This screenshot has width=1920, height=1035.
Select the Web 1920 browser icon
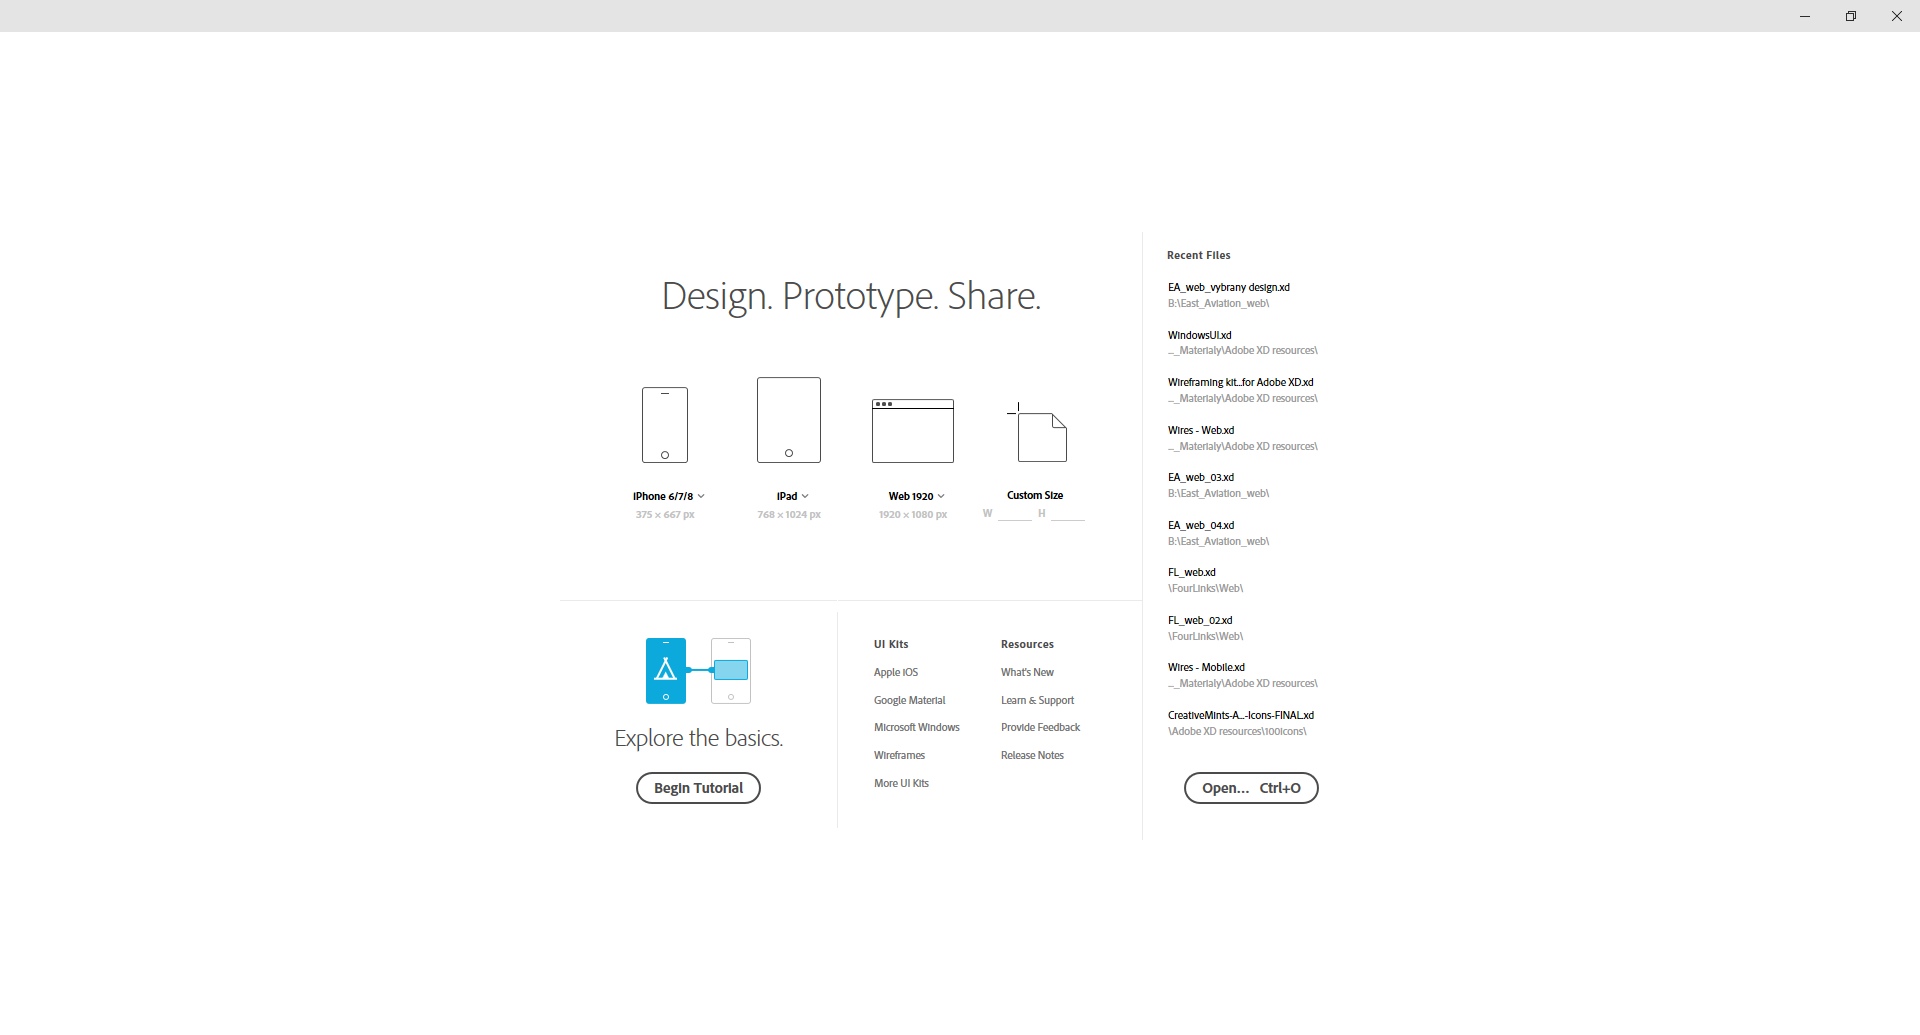[x=912, y=431]
